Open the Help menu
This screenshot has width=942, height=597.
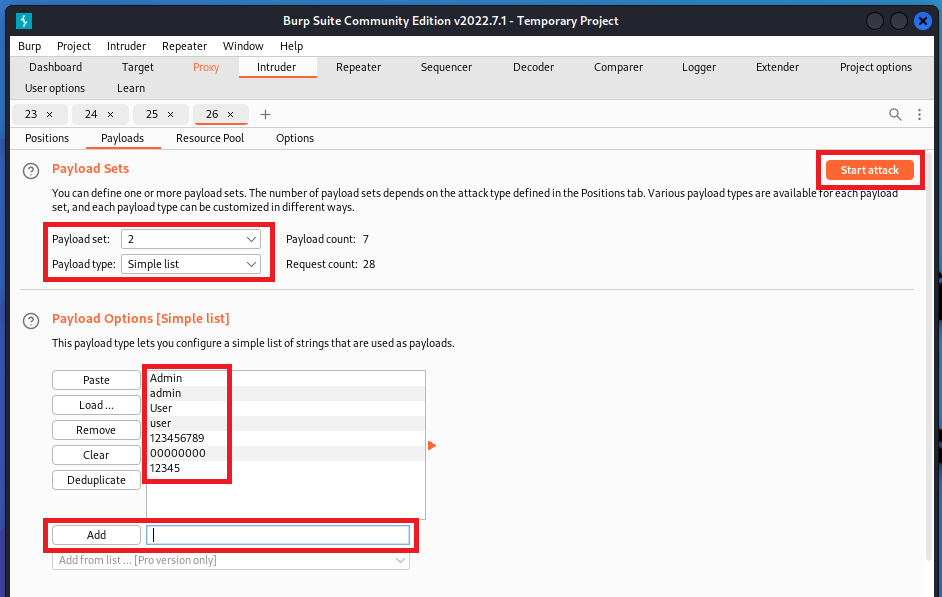point(291,46)
